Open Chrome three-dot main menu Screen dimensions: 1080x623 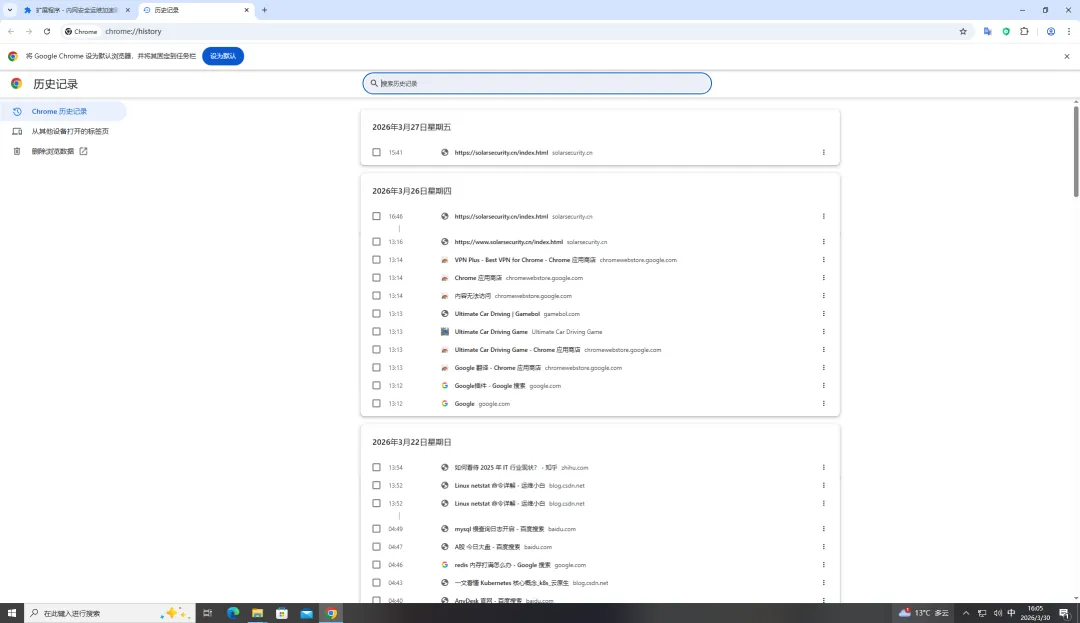[x=1068, y=31]
